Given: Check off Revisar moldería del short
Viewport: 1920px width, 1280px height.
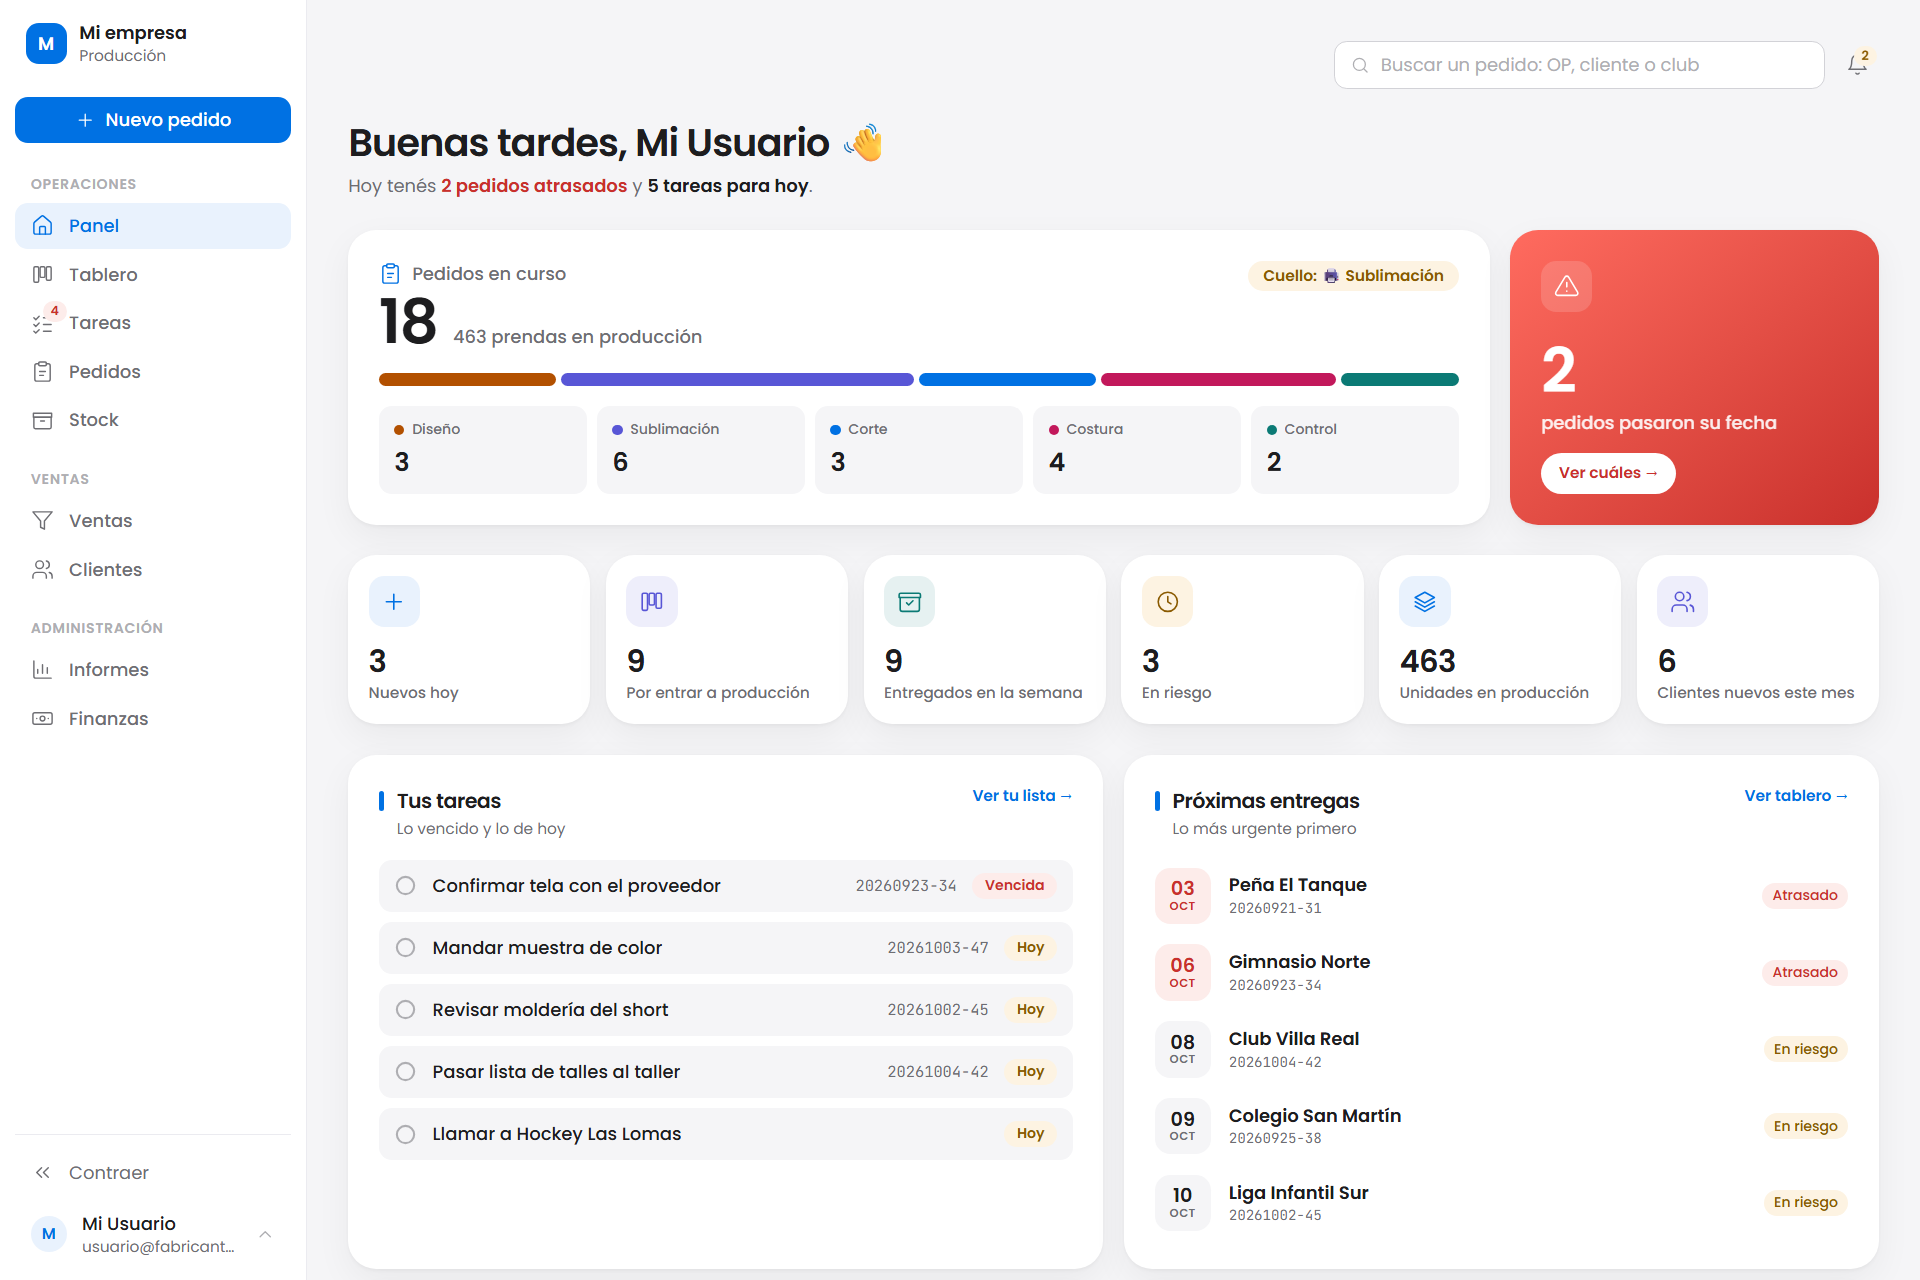Looking at the screenshot, I should (405, 1010).
